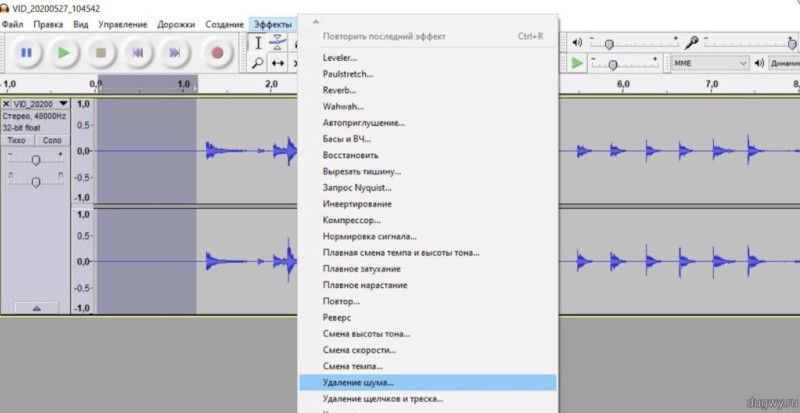This screenshot has height=413, width=800.
Task: Solo the track with the Соло button
Action: tap(52, 140)
